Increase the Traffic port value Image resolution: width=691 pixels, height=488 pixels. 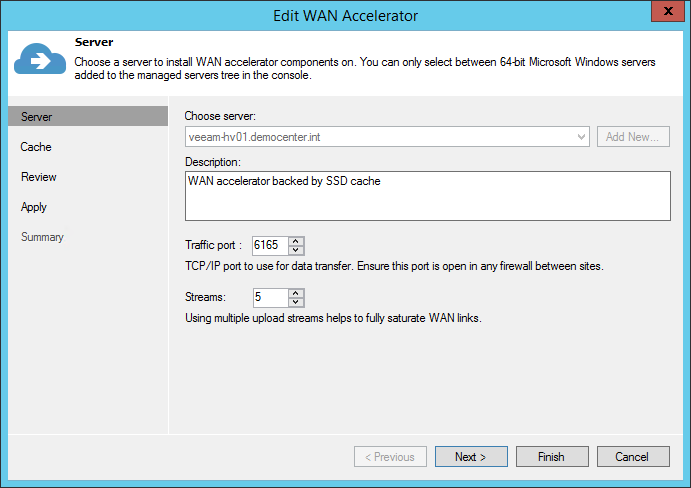(296, 241)
